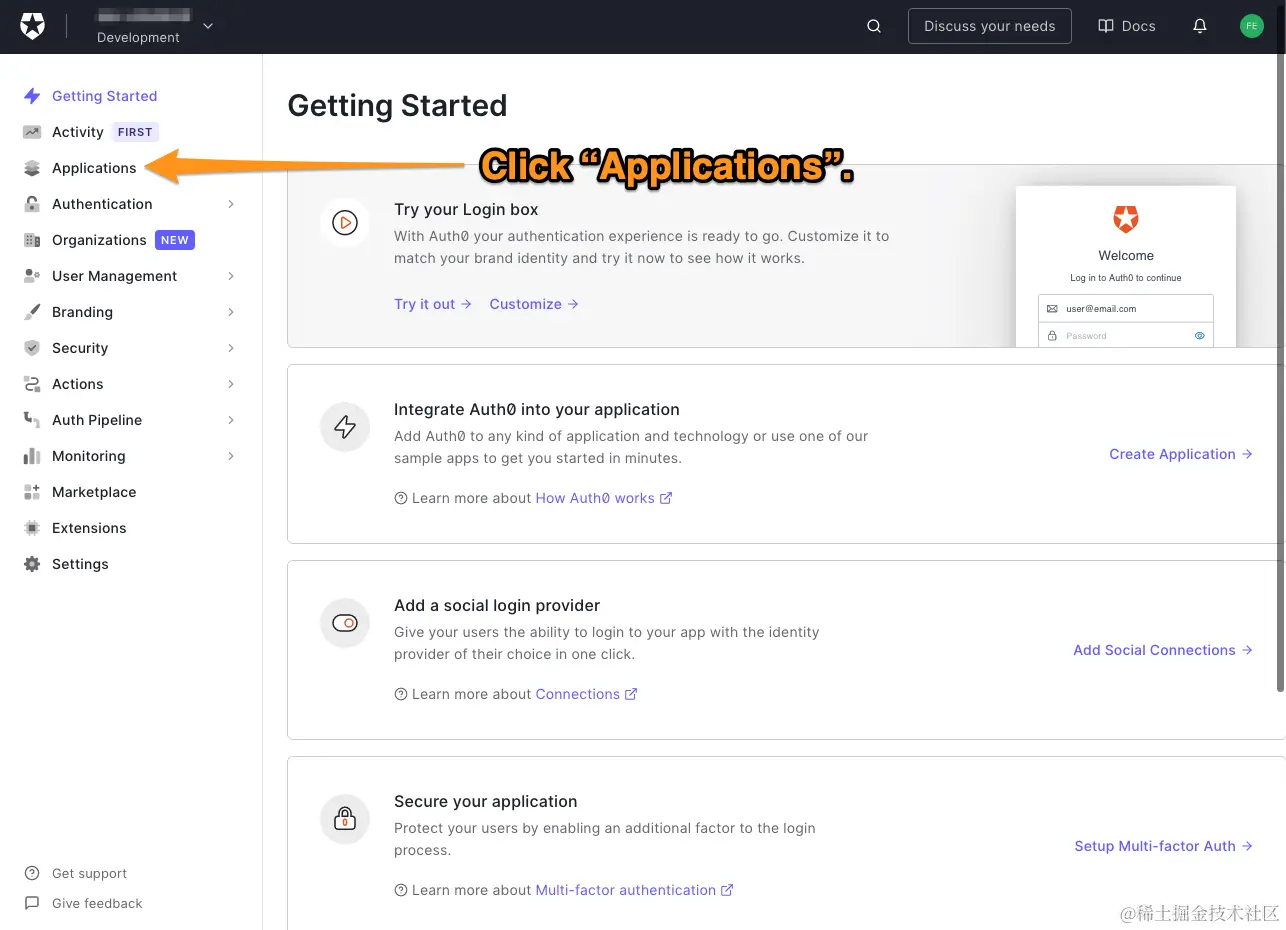
Task: Open the Docs menu item
Action: click(1126, 26)
